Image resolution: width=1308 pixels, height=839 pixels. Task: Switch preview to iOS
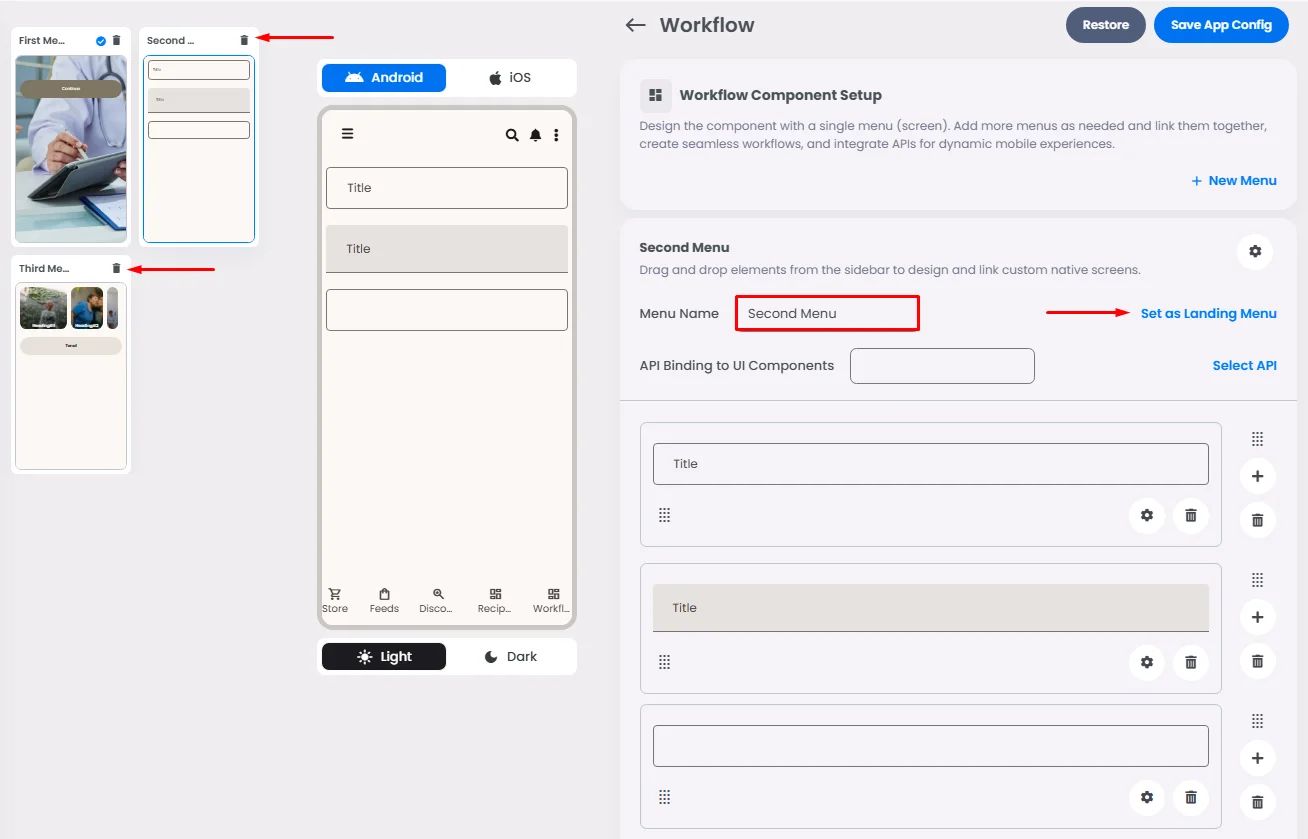[x=510, y=77]
